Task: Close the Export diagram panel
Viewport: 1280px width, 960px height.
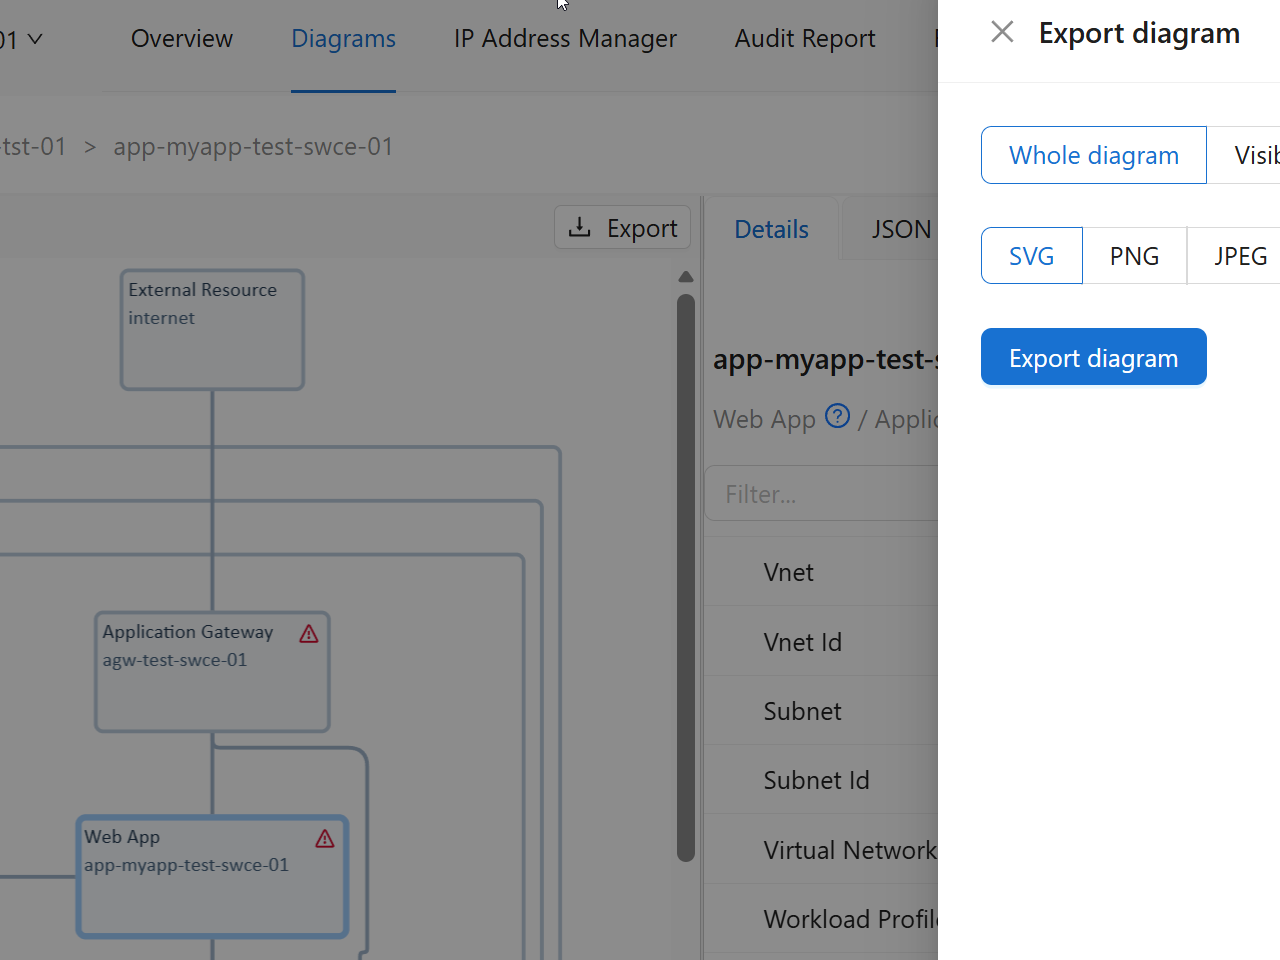Action: coord(1002,32)
